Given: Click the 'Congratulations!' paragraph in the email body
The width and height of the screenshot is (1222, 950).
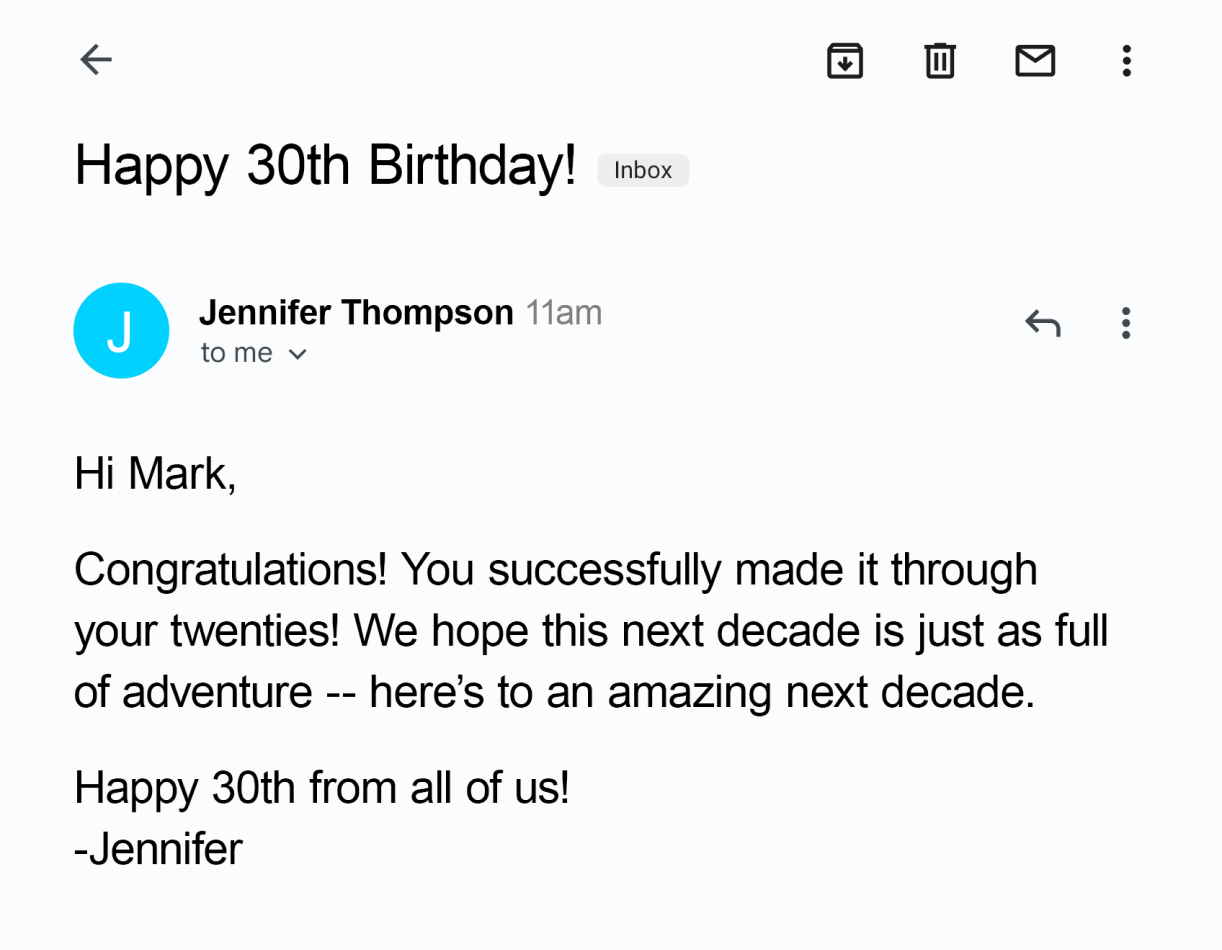Looking at the screenshot, I should coord(591,632).
